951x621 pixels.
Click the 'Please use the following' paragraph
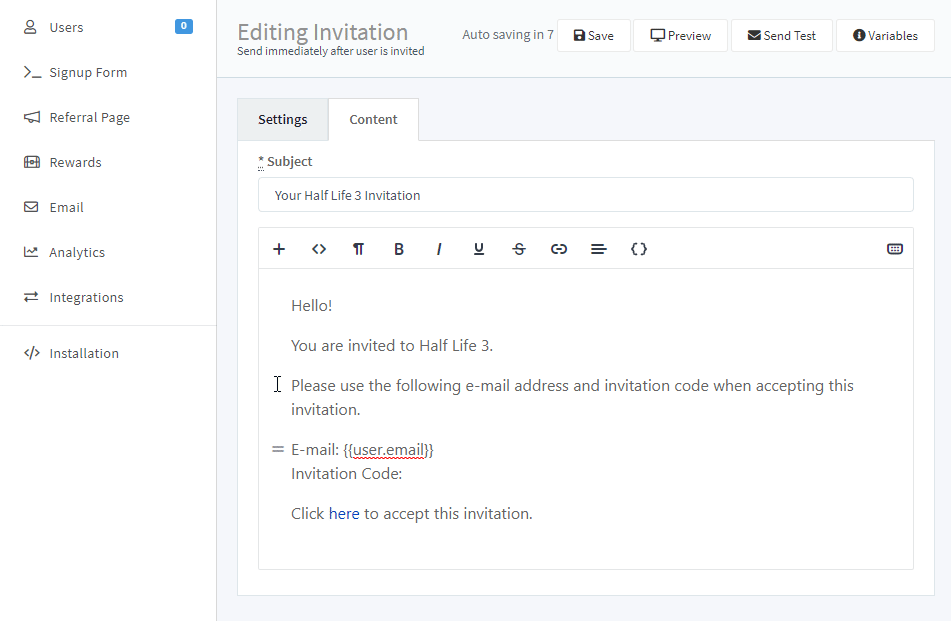[572, 398]
